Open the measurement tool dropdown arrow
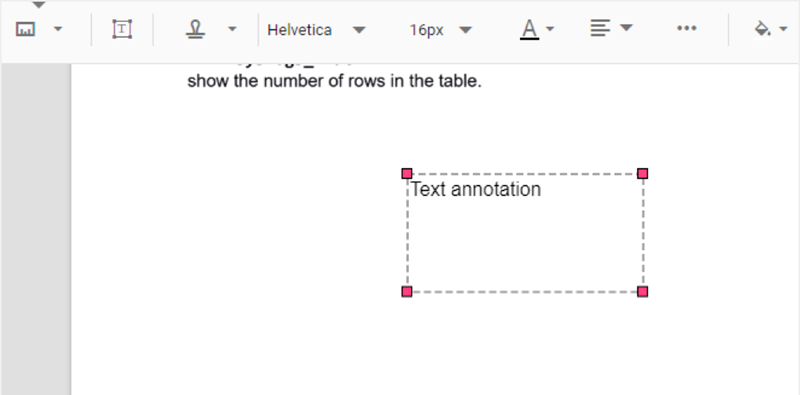The height and width of the screenshot is (395, 800). 58,29
